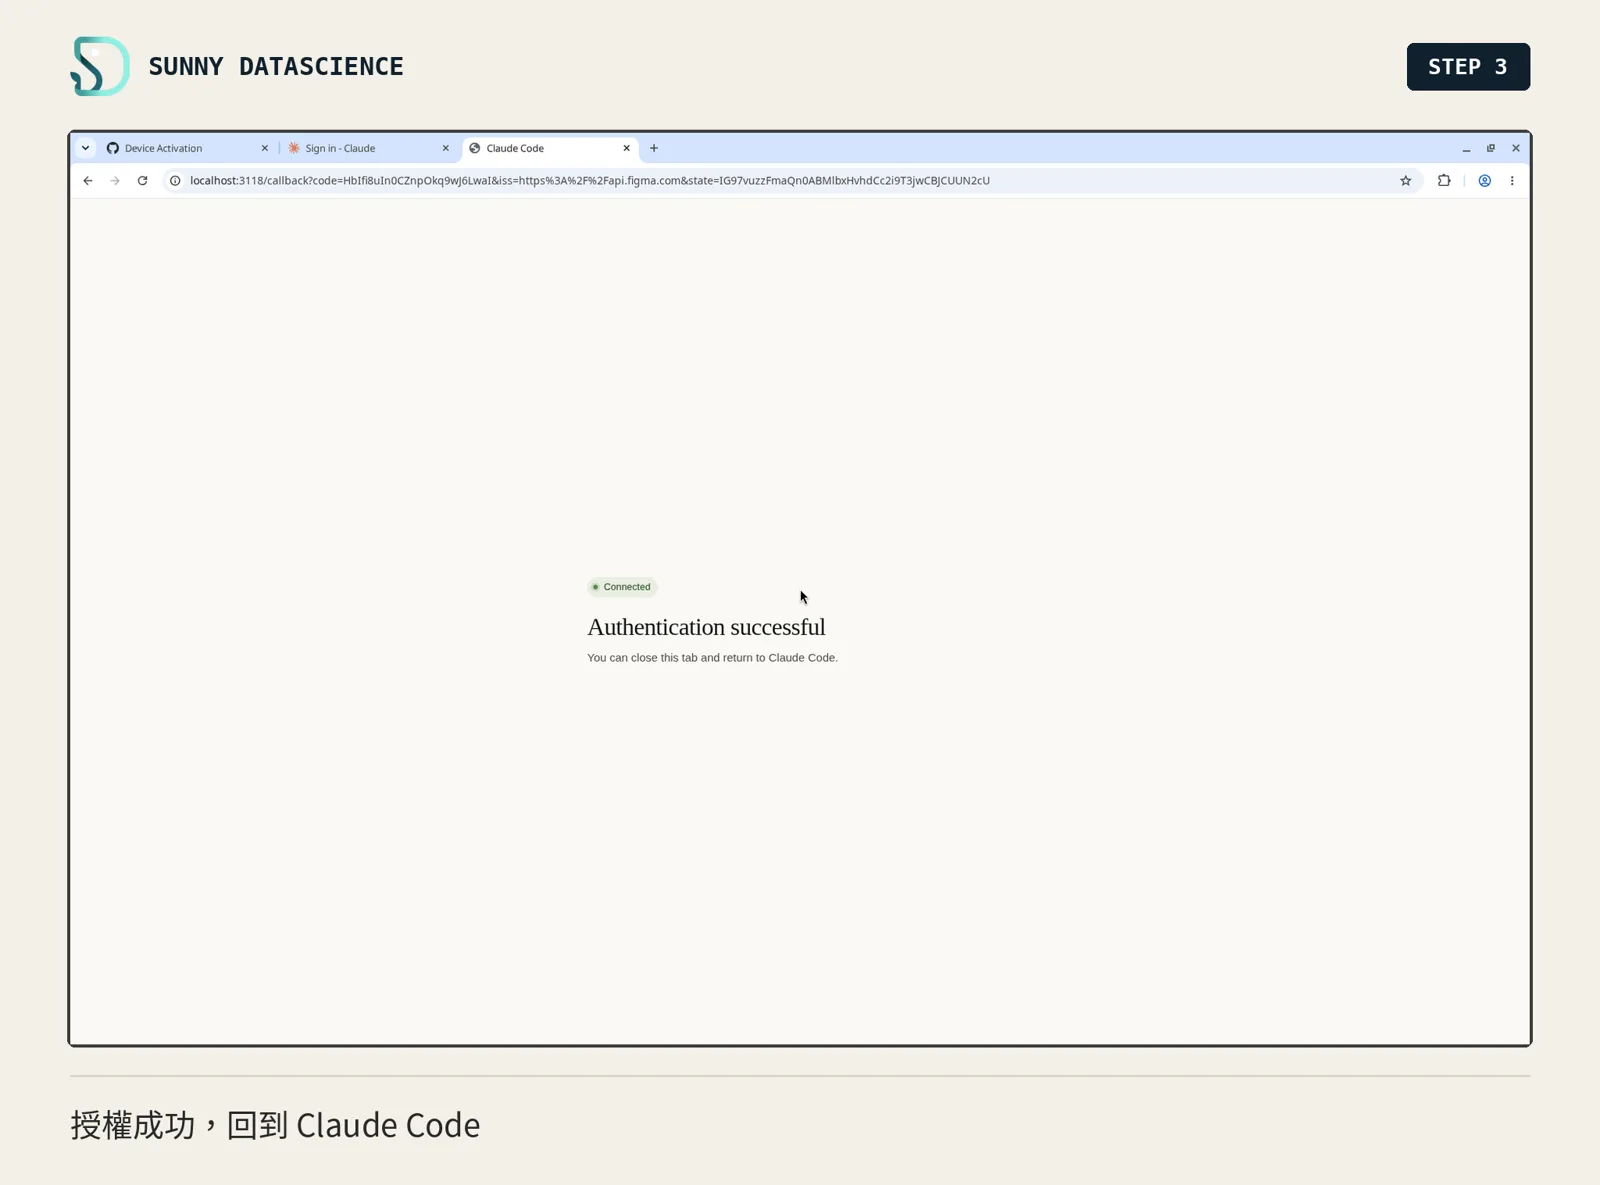Open the tab search dropdown arrow
This screenshot has width=1600, height=1185.
pyautogui.click(x=86, y=148)
